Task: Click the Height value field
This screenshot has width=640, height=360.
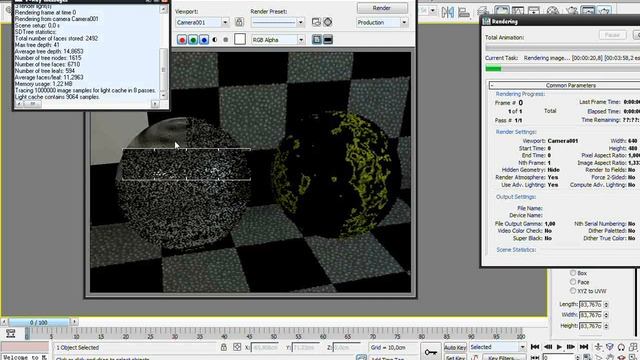Action: (591, 326)
